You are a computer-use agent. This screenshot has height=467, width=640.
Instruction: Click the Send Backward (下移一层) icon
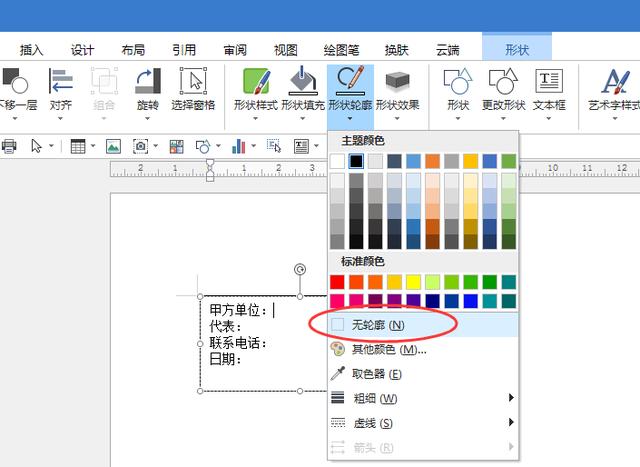coord(15,81)
